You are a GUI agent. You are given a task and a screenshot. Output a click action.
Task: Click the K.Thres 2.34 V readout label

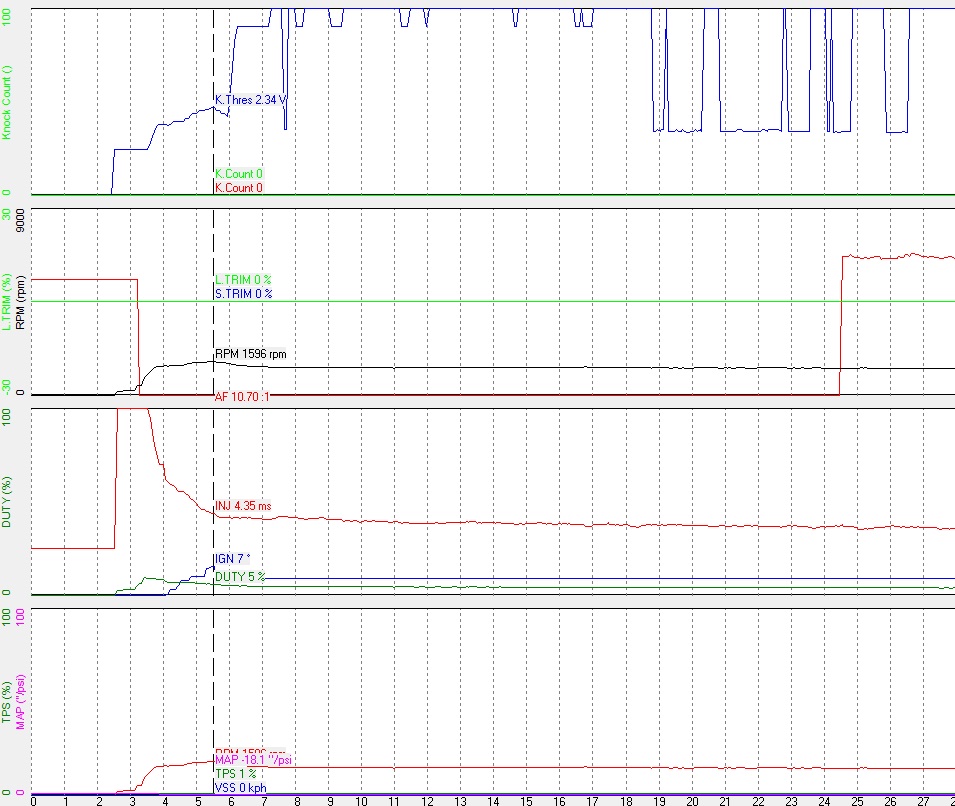coord(251,100)
